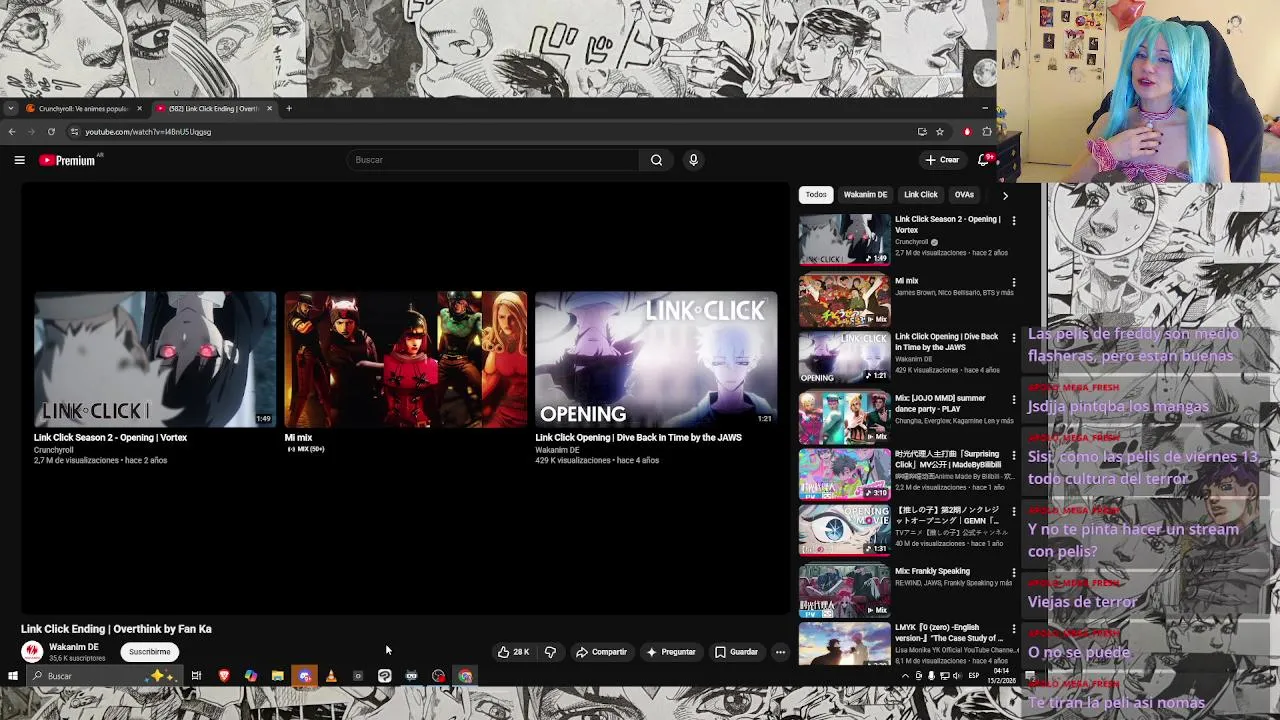Open File Explorer from the taskbar

(x=277, y=676)
